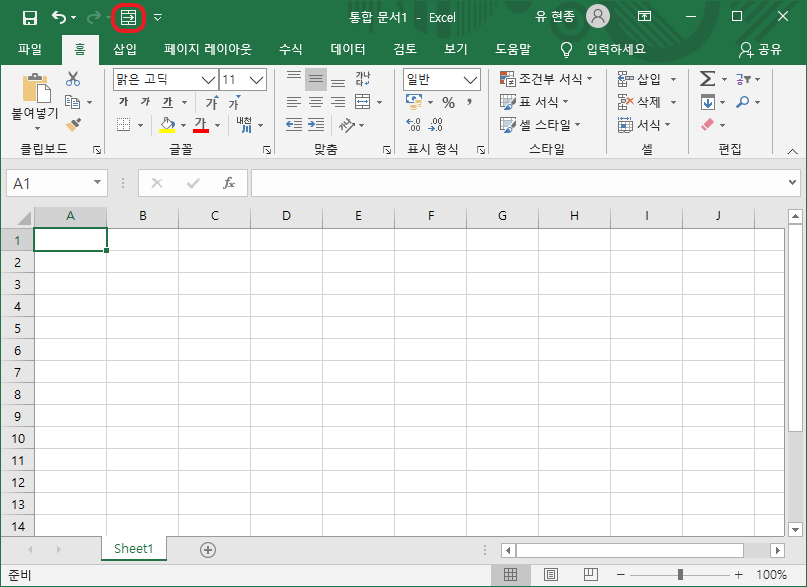This screenshot has height=587, width=807.
Task: Open the 셀 스타일 dropdown
Action: pyautogui.click(x=540, y=124)
